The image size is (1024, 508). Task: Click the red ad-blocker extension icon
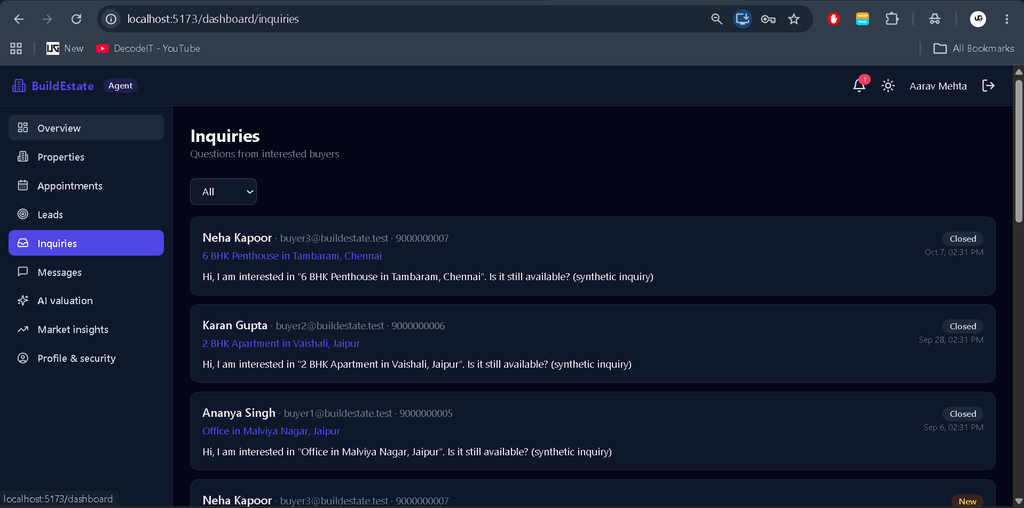click(x=833, y=19)
